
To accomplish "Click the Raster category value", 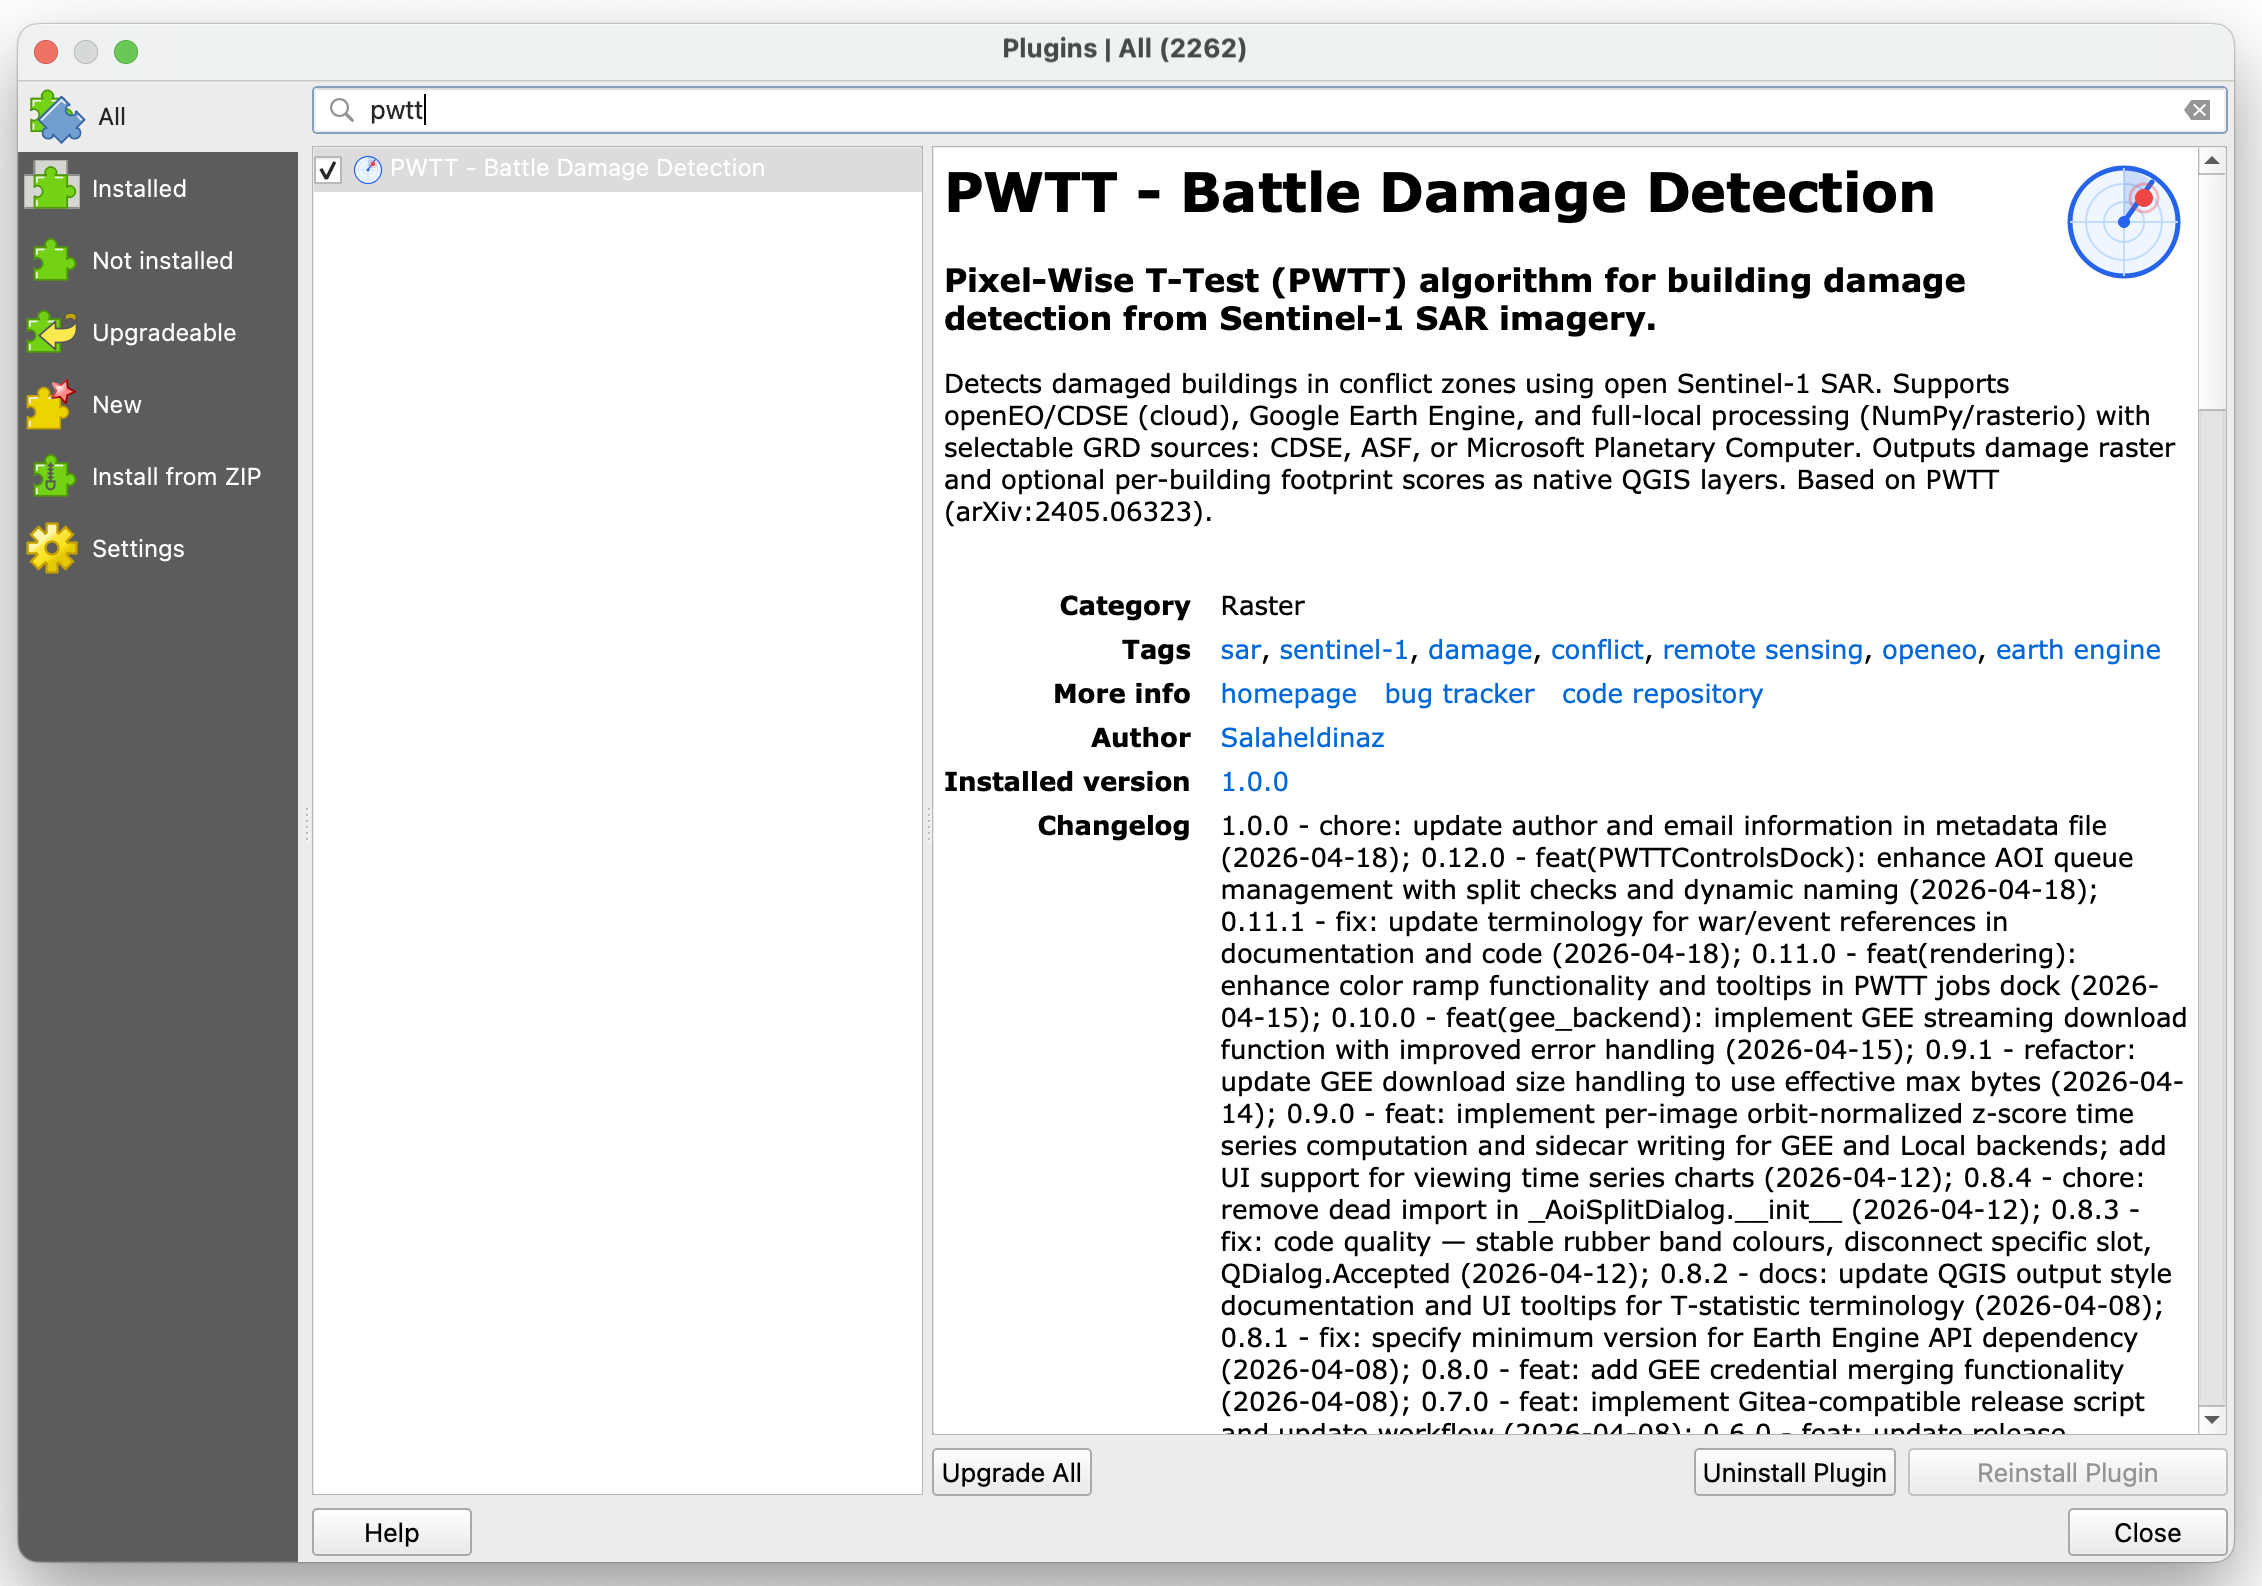I will click(1262, 606).
